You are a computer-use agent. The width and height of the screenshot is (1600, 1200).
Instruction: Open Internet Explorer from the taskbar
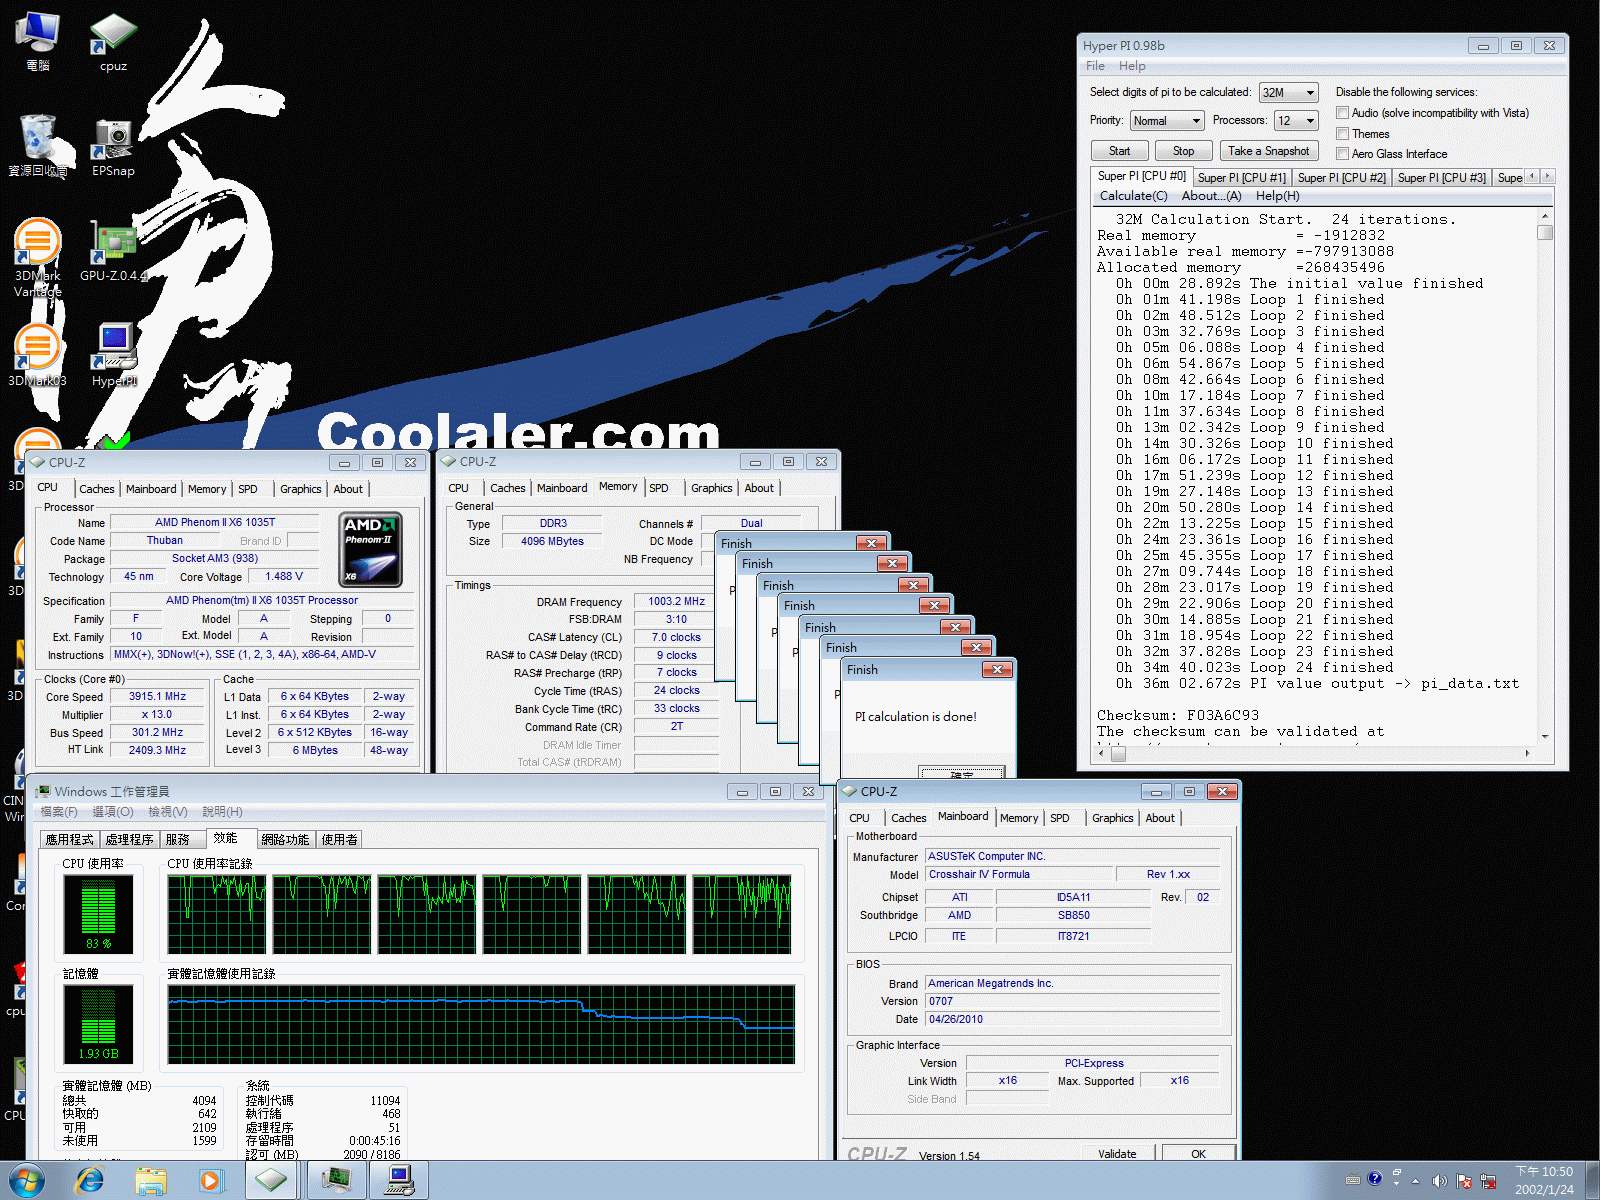pos(90,1181)
